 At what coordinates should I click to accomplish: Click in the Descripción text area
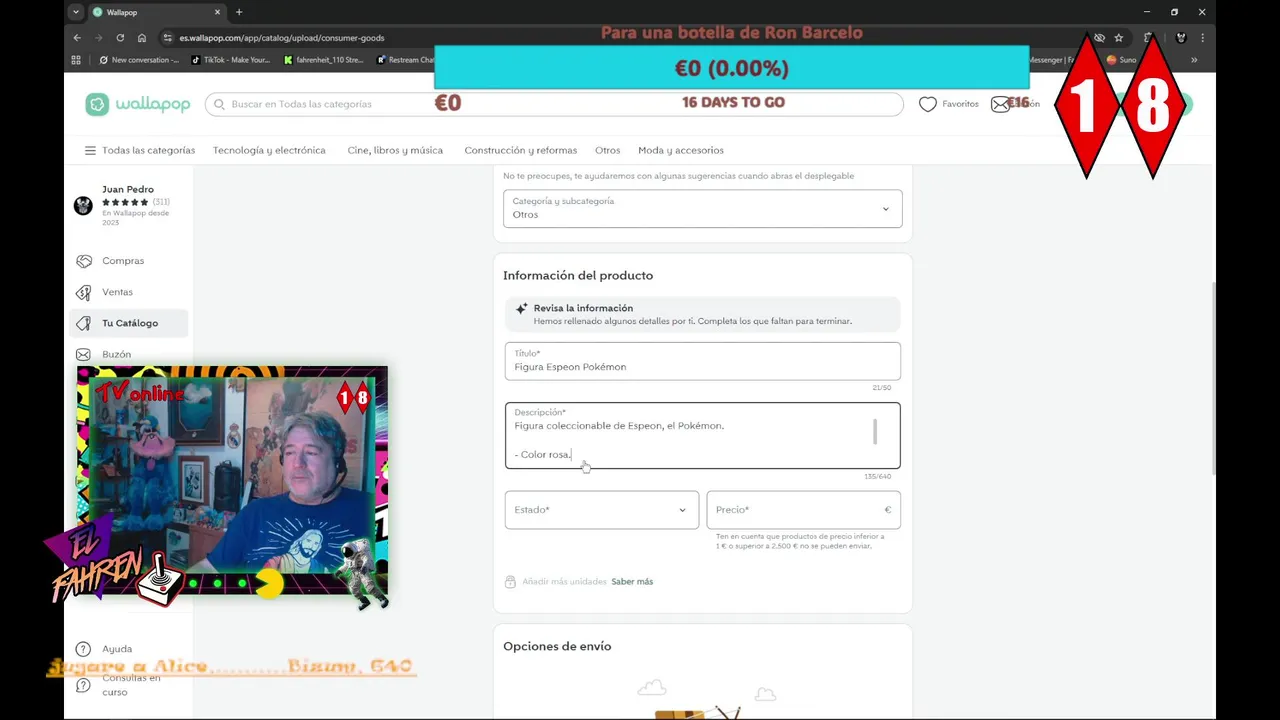point(702,436)
